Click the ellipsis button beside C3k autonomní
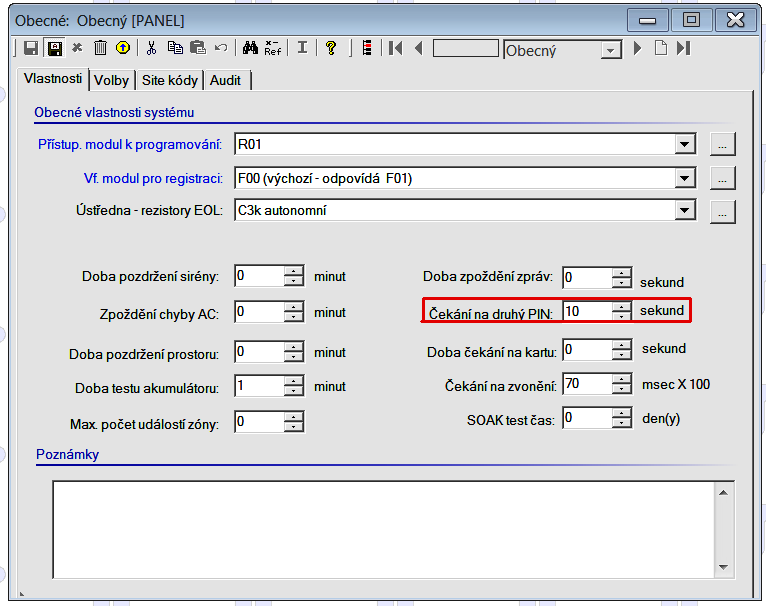Screen dimensions: 766x606 (x=722, y=211)
